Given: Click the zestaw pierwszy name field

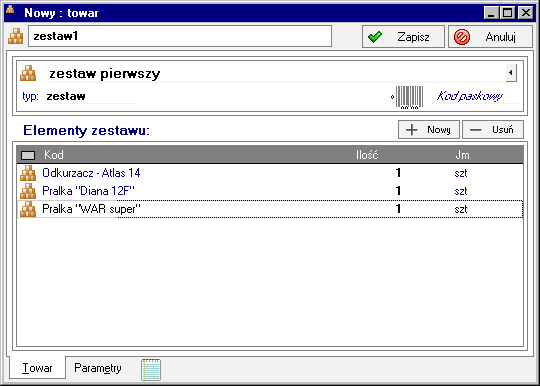Looking at the screenshot, I should (x=275, y=73).
